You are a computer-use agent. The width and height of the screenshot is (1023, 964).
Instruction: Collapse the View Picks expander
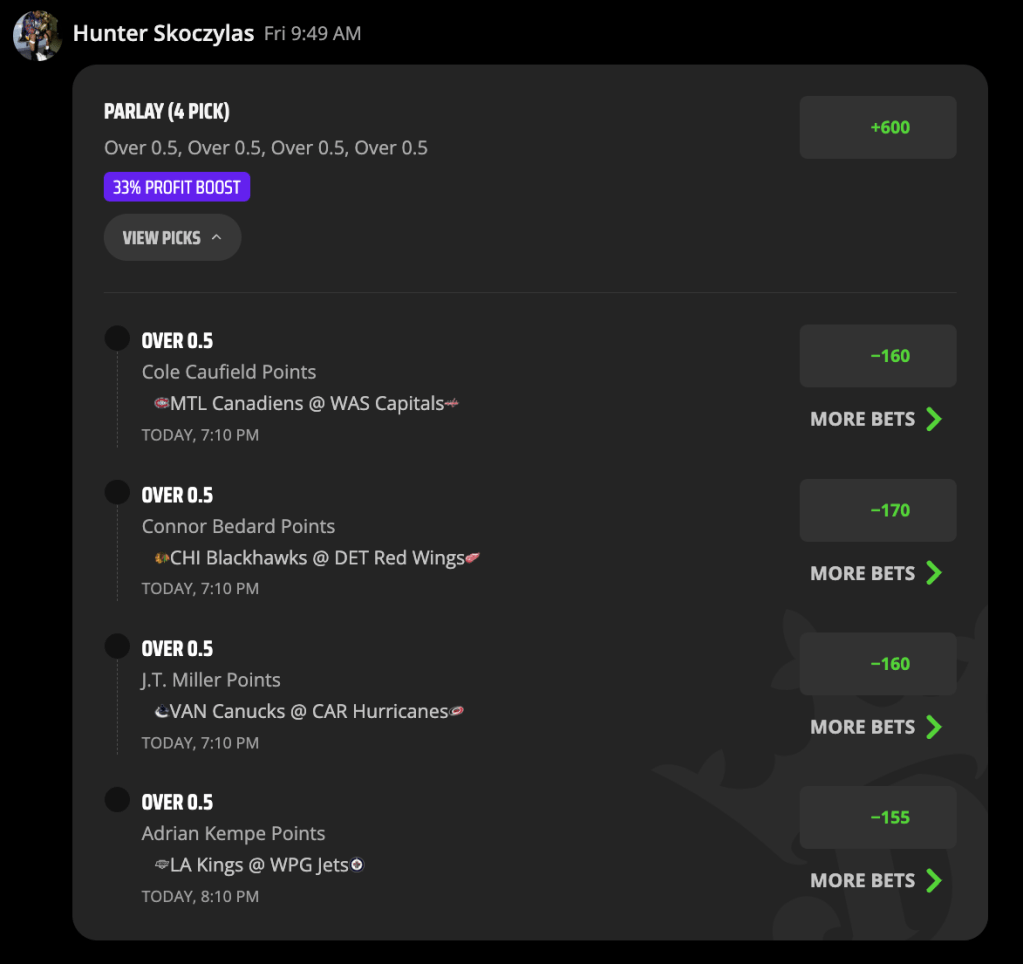click(x=172, y=237)
